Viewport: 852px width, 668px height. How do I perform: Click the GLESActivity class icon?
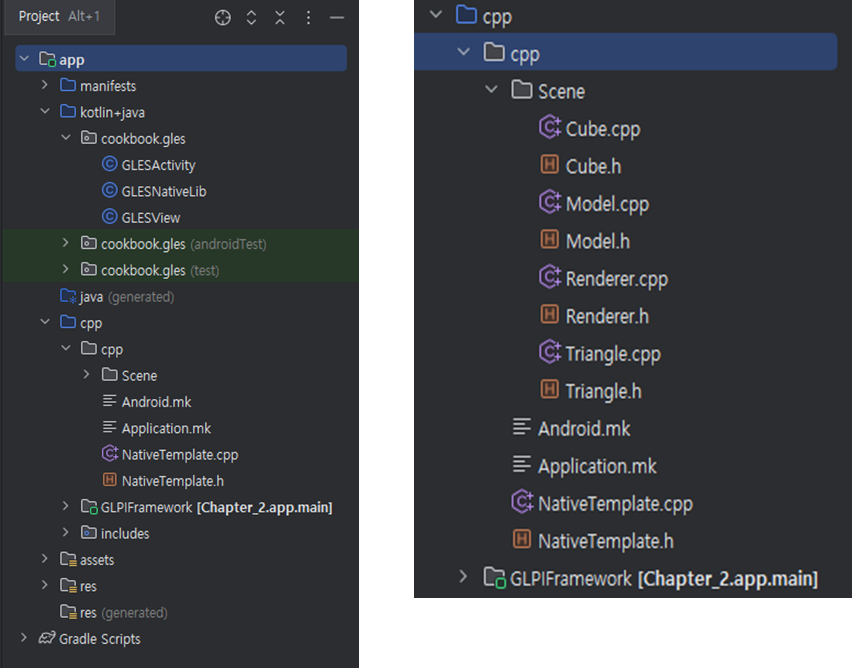pos(110,164)
